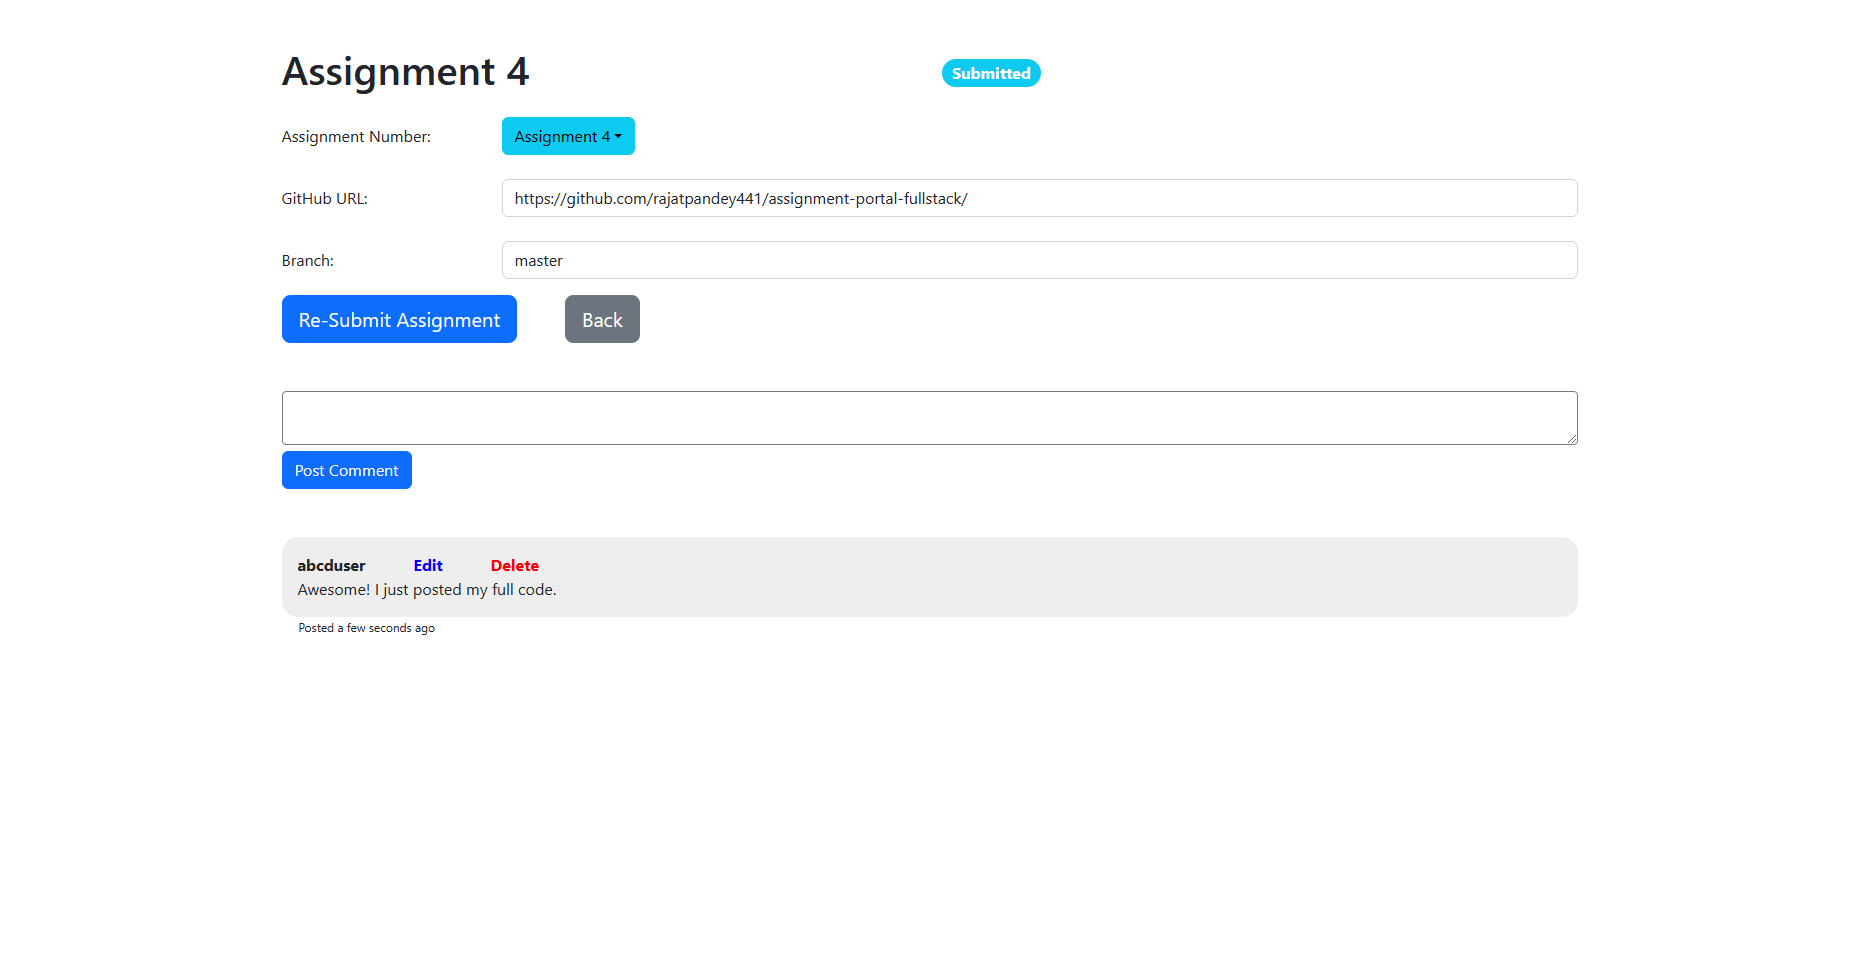Click the 'Assignment Number:' label
The image size is (1860, 955).
tap(356, 136)
